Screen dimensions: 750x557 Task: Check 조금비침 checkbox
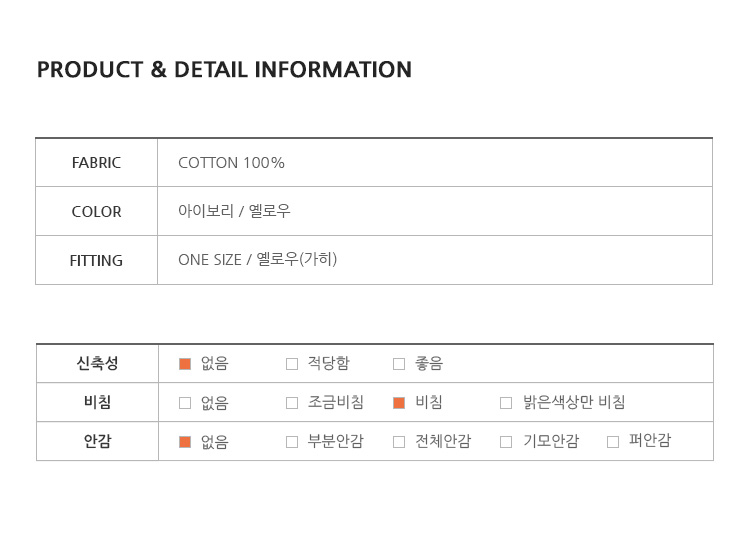click(292, 403)
